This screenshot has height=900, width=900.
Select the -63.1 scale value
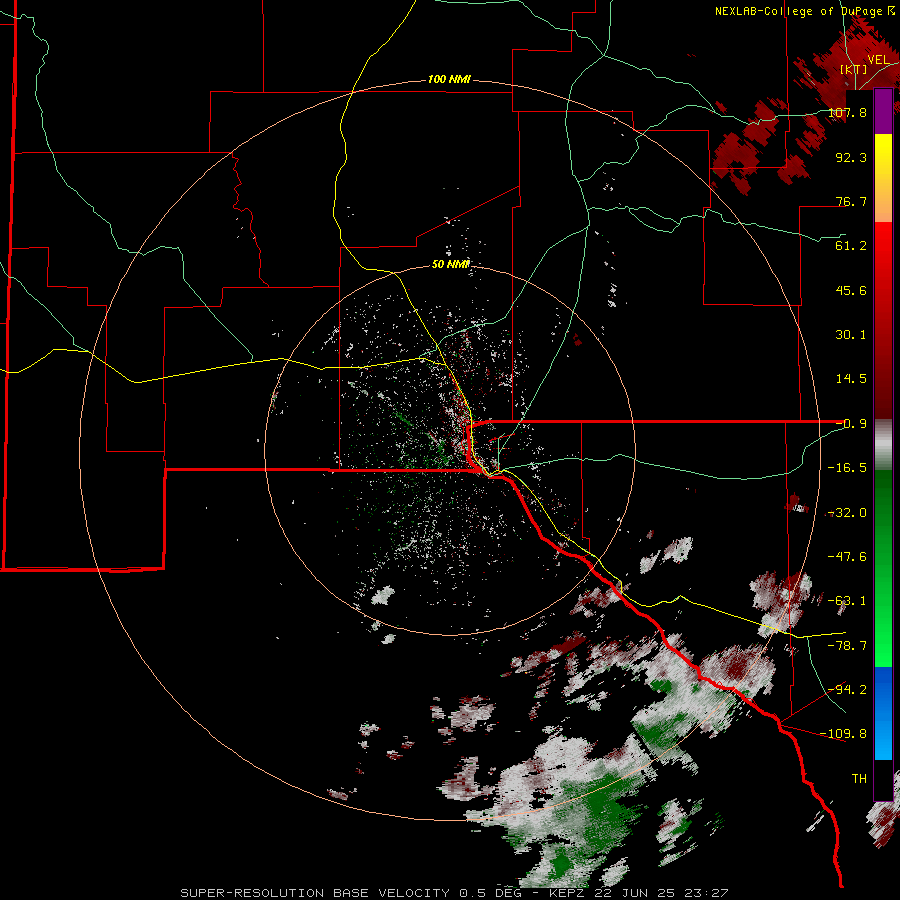coord(847,601)
